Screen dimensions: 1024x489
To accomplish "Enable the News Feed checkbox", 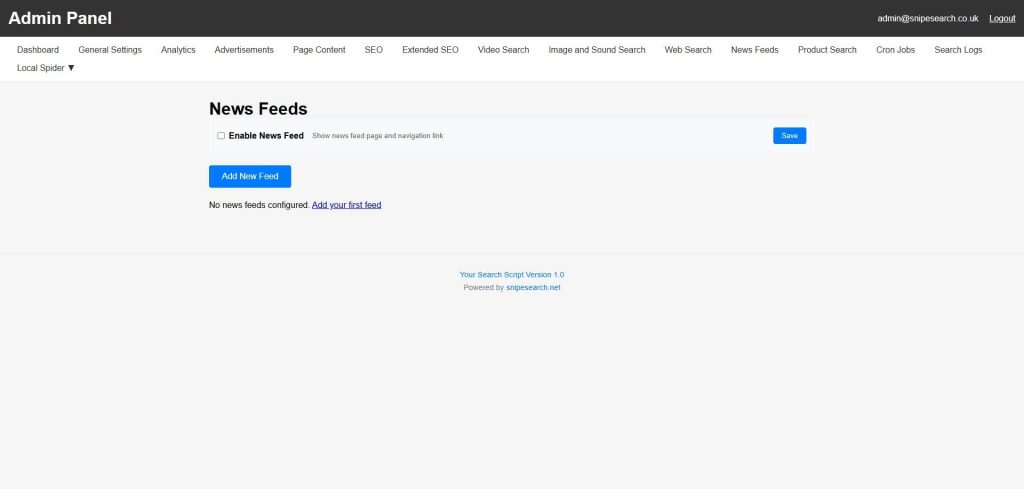I will point(221,136).
